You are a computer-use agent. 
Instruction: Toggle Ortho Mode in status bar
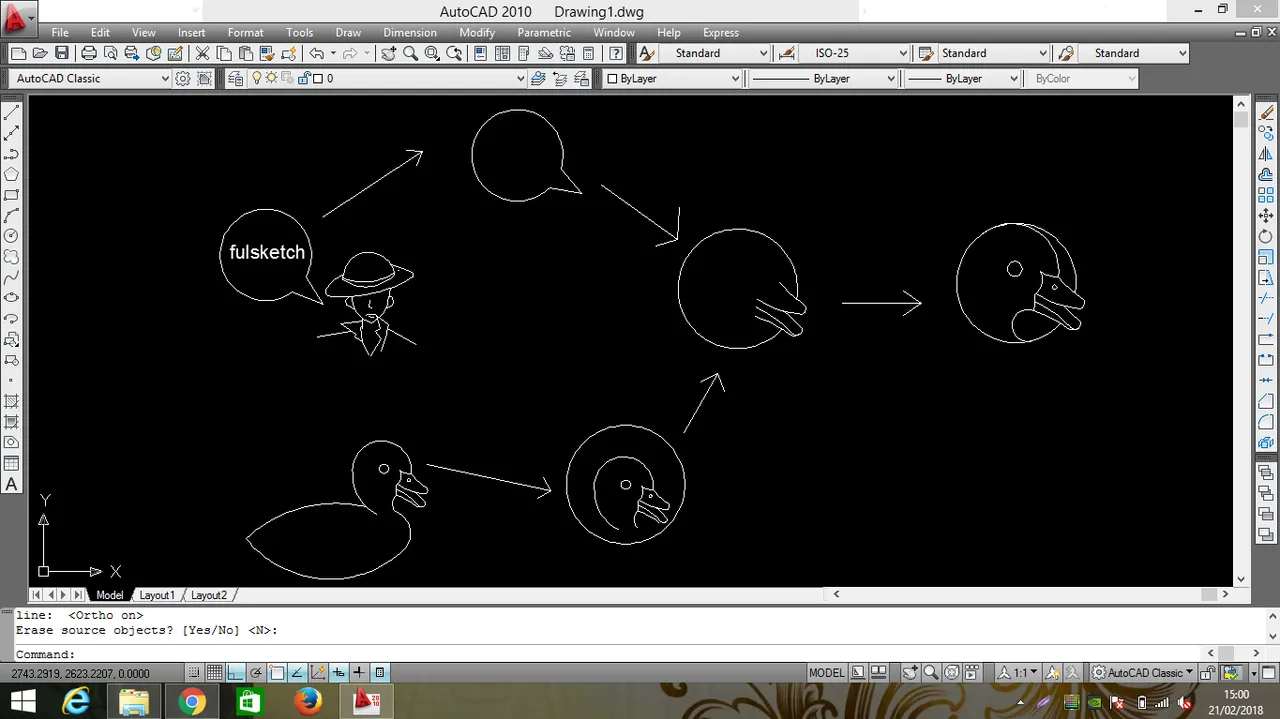[x=235, y=673]
